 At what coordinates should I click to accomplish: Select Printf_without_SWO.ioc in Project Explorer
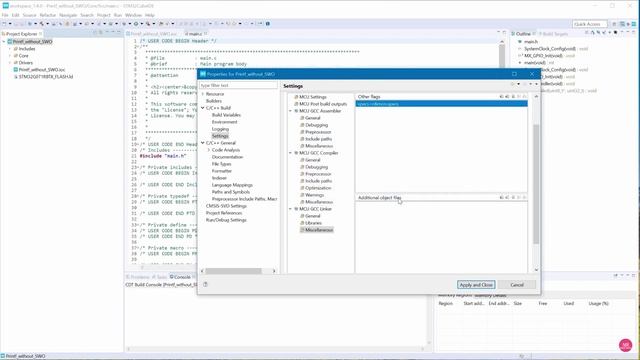point(42,69)
